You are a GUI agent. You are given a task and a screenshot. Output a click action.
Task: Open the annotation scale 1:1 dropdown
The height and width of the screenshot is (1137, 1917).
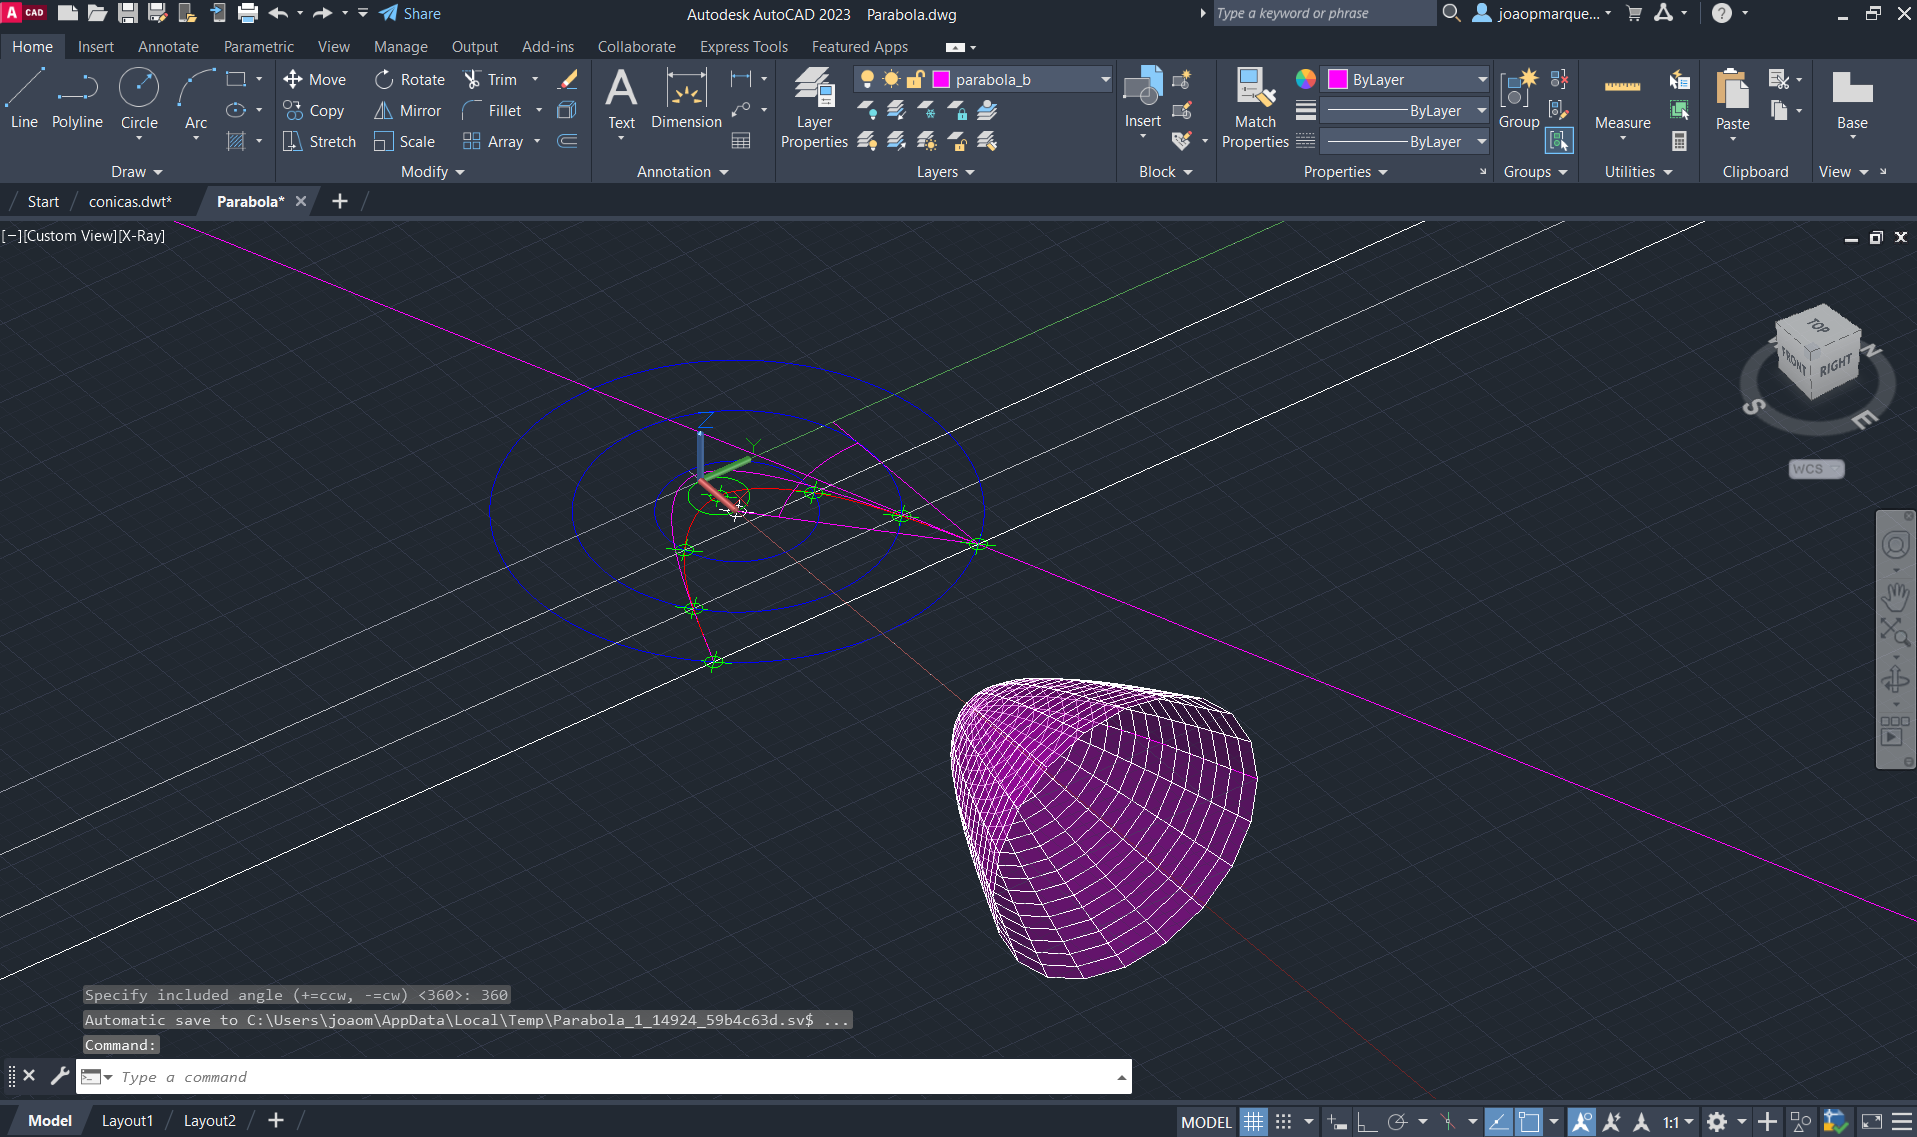(1677, 1122)
